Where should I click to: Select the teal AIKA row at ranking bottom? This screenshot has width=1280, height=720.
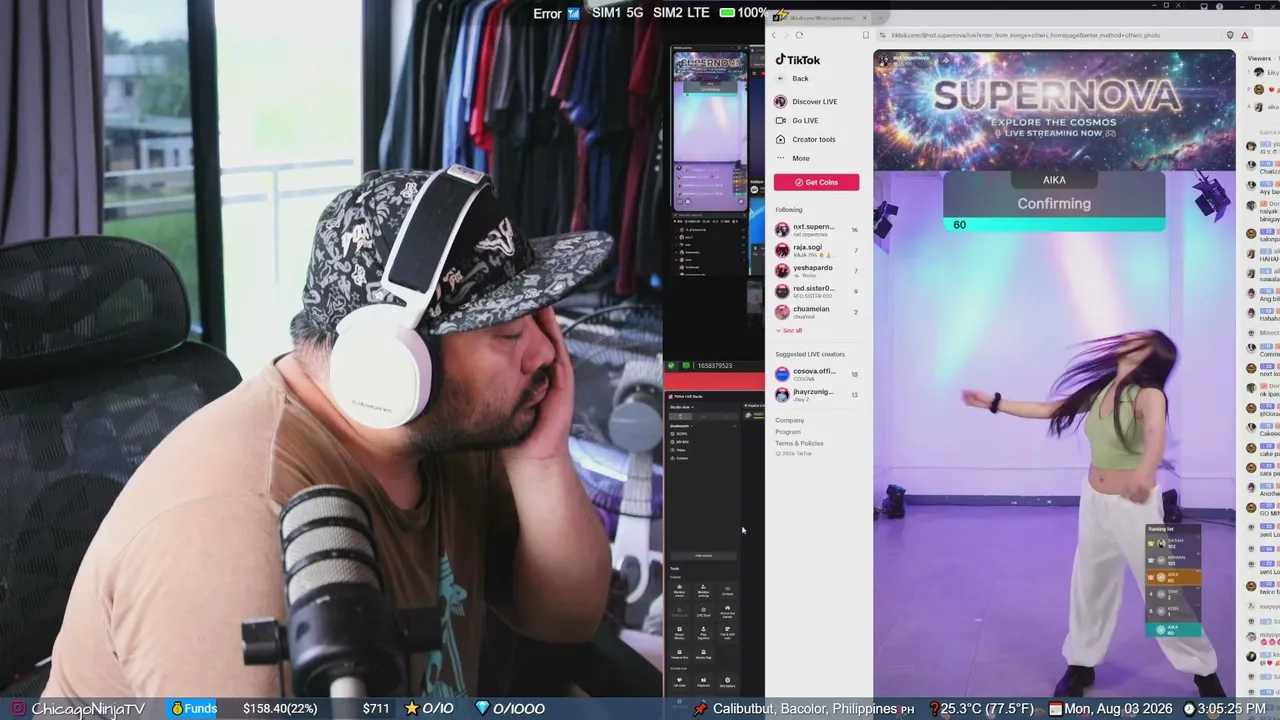pyautogui.click(x=1172, y=629)
